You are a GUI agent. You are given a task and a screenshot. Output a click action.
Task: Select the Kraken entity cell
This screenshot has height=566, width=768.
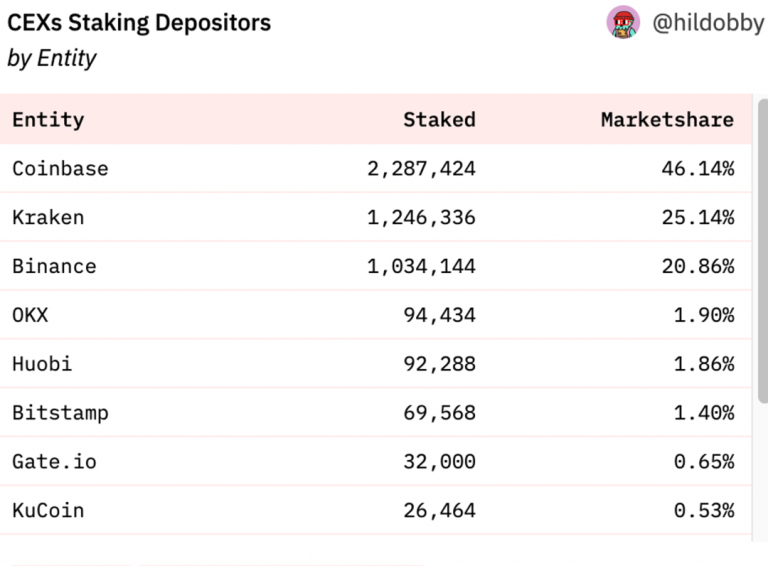coord(48,218)
